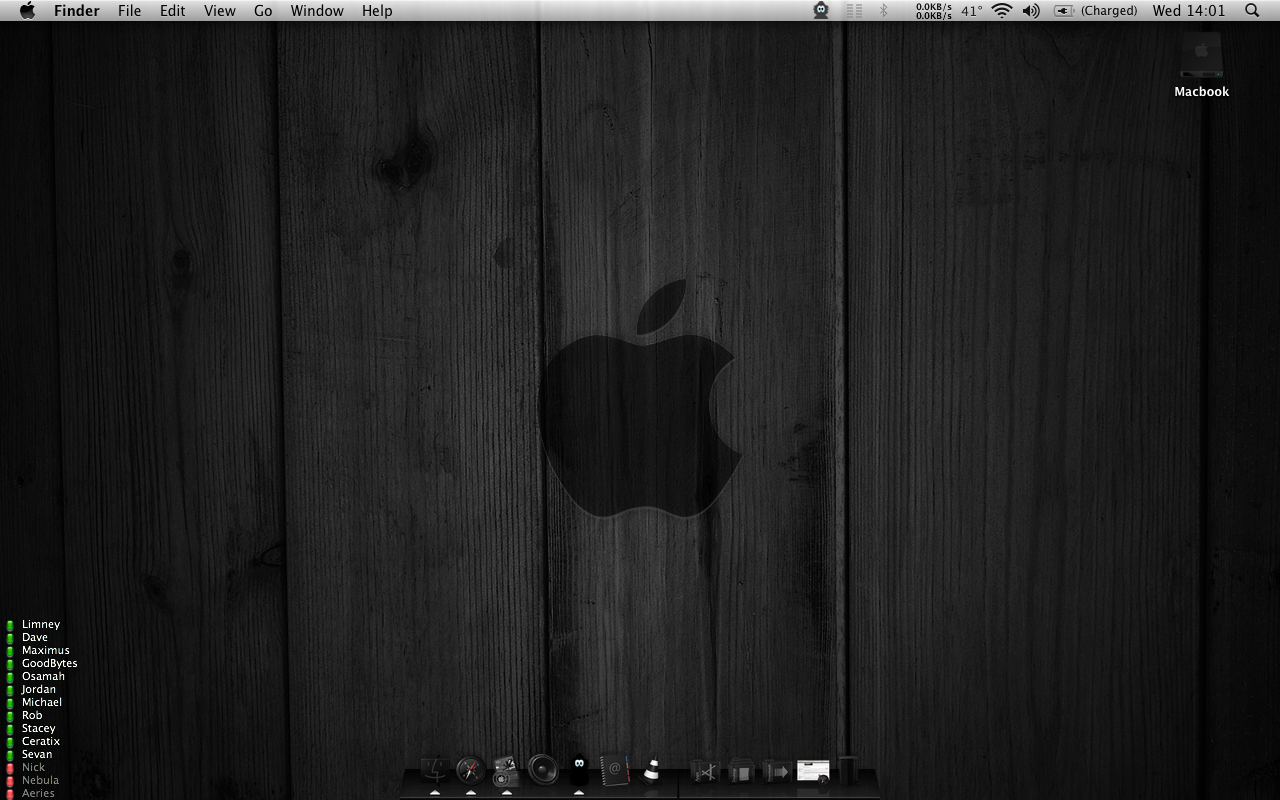Launch Safari compass icon in Dock
1280x800 pixels.
click(x=470, y=771)
